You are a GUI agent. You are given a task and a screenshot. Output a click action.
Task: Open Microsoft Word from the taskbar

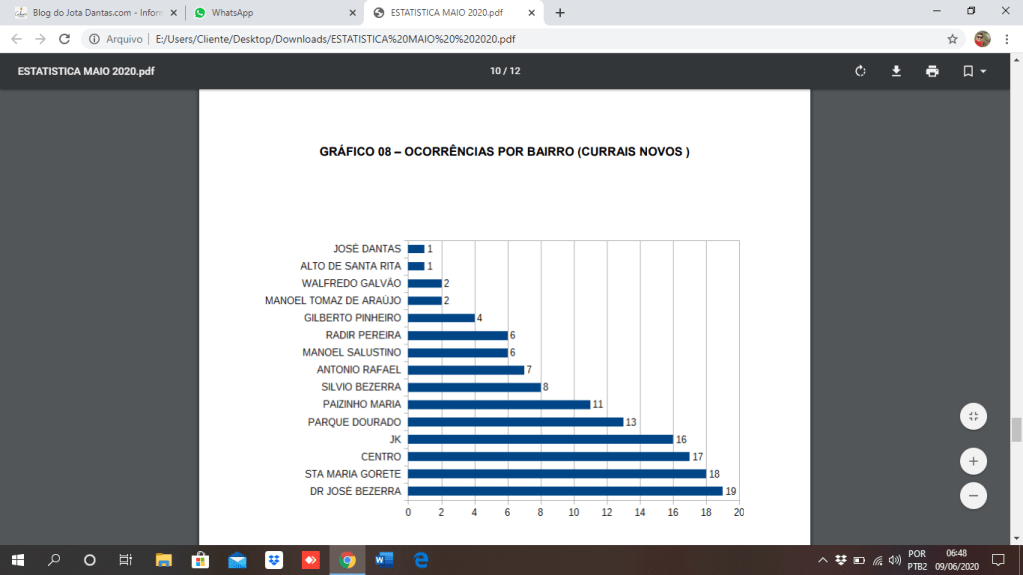tap(384, 560)
